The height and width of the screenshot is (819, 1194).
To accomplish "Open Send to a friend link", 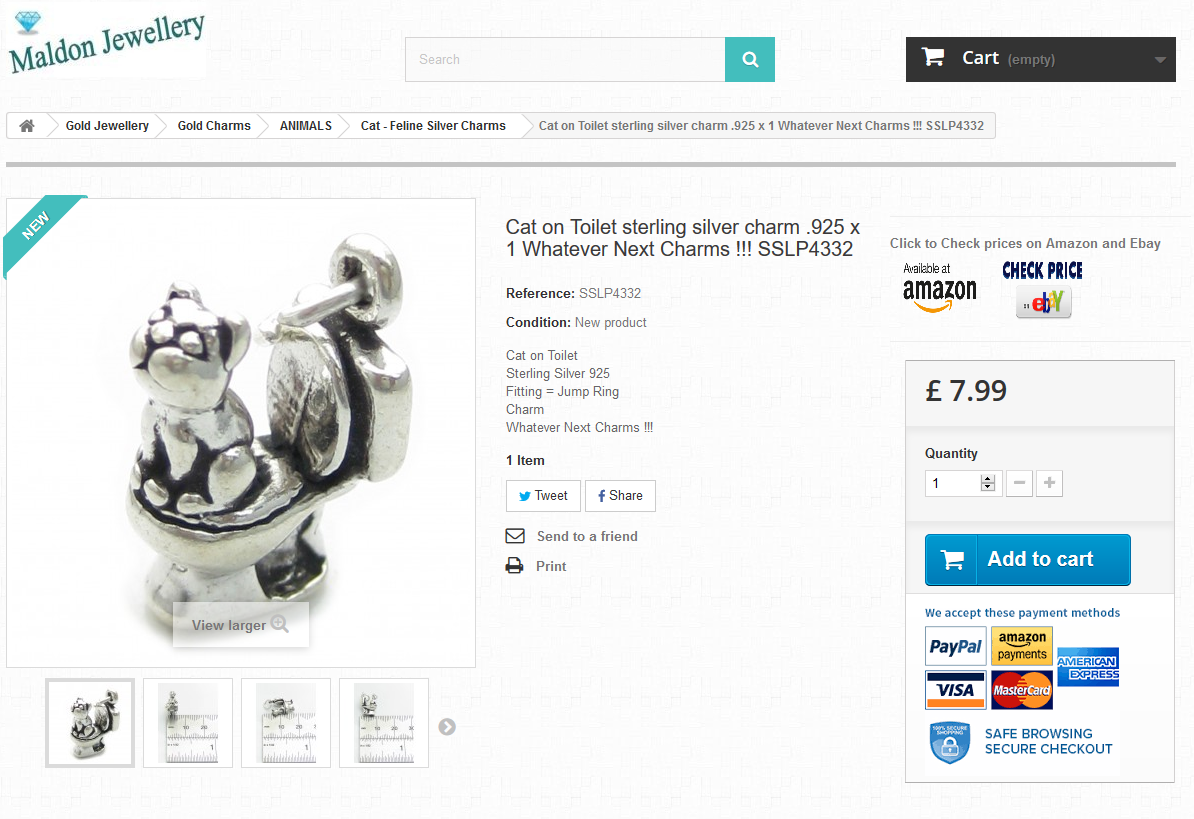I will pyautogui.click(x=587, y=536).
